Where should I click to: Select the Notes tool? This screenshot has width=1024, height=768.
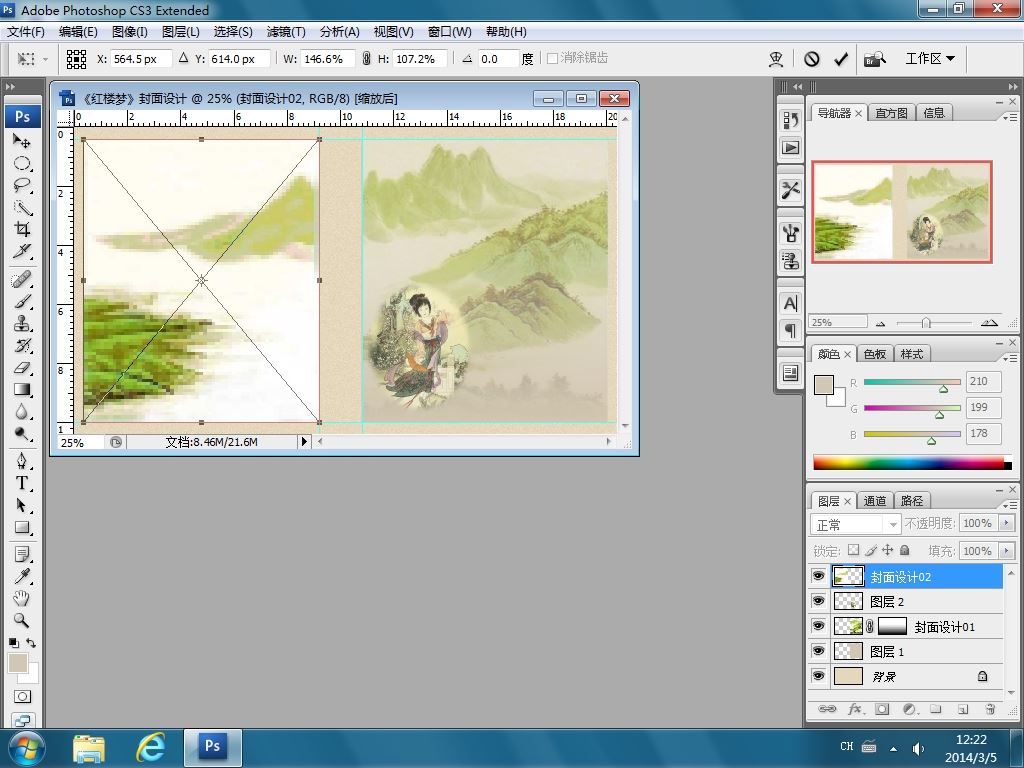click(x=22, y=555)
